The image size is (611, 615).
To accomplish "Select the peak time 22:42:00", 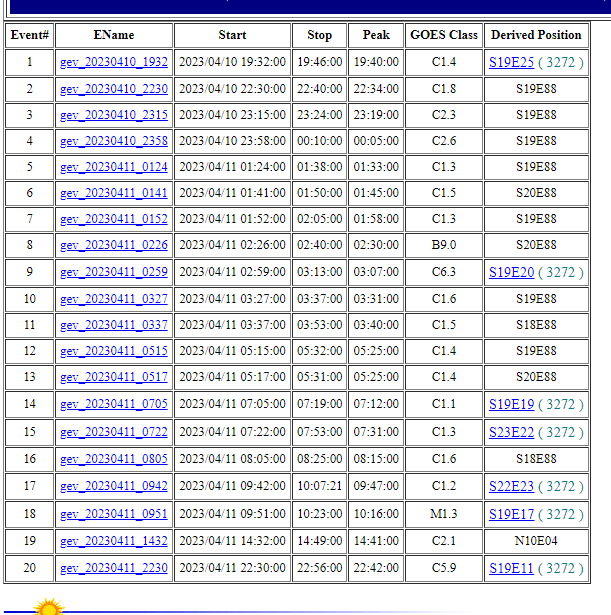I will click(376, 568).
